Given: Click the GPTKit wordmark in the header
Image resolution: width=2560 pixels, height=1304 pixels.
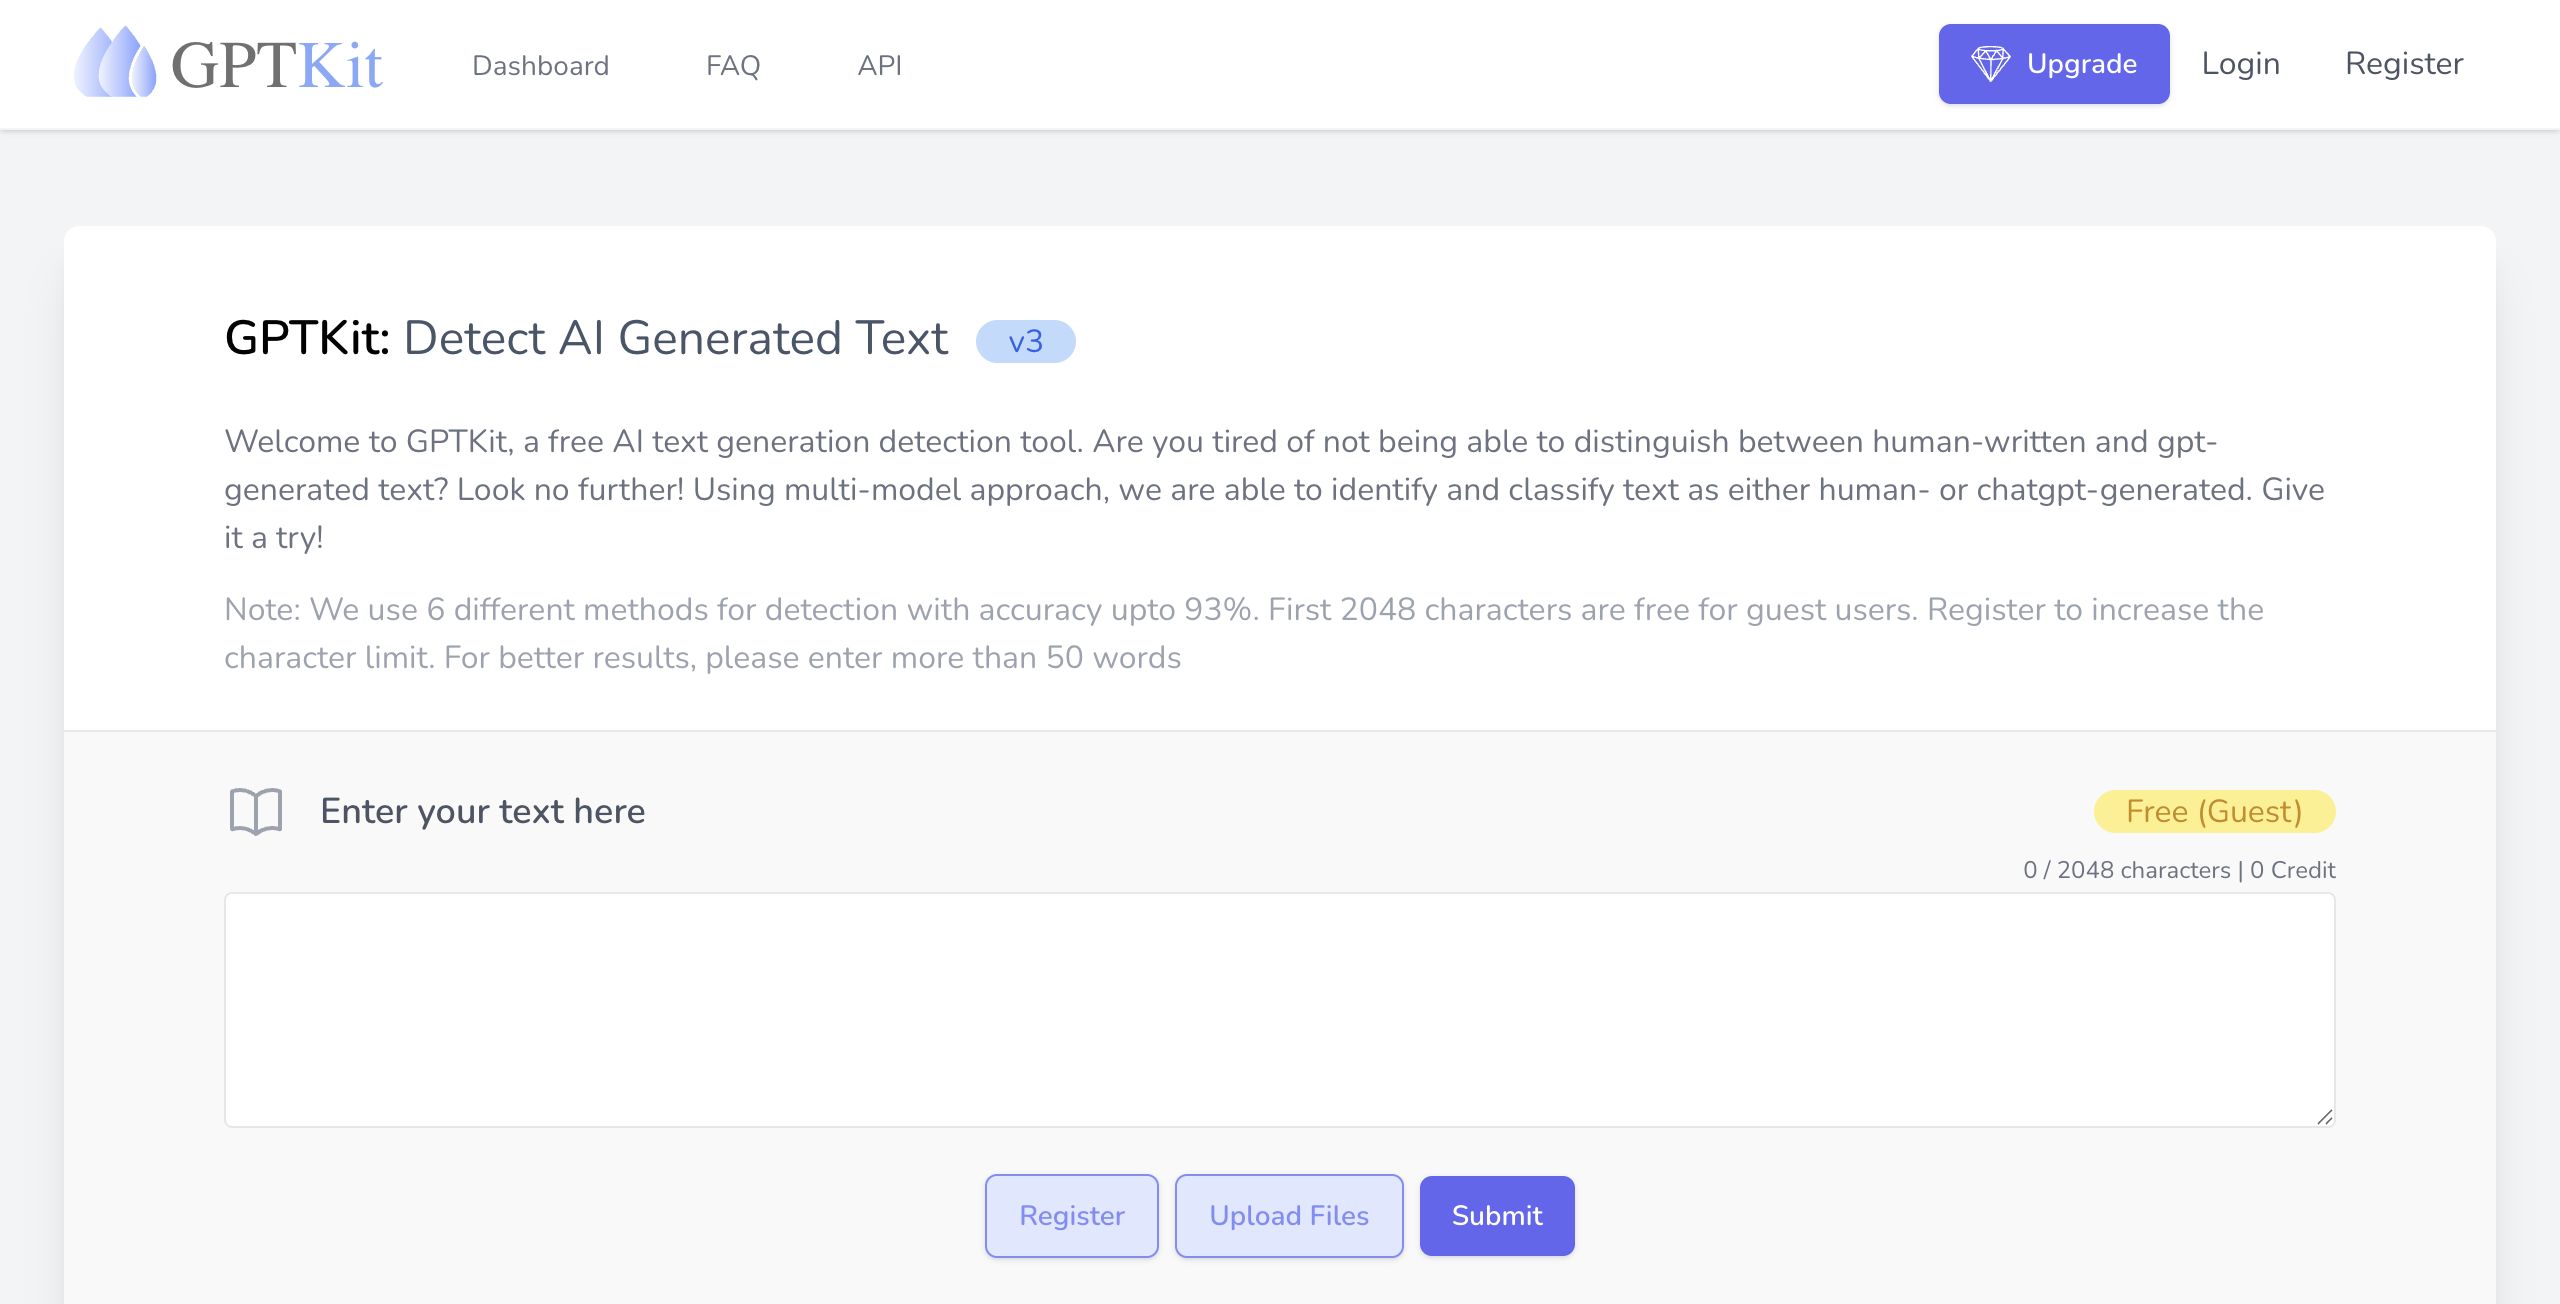Looking at the screenshot, I should [277, 65].
